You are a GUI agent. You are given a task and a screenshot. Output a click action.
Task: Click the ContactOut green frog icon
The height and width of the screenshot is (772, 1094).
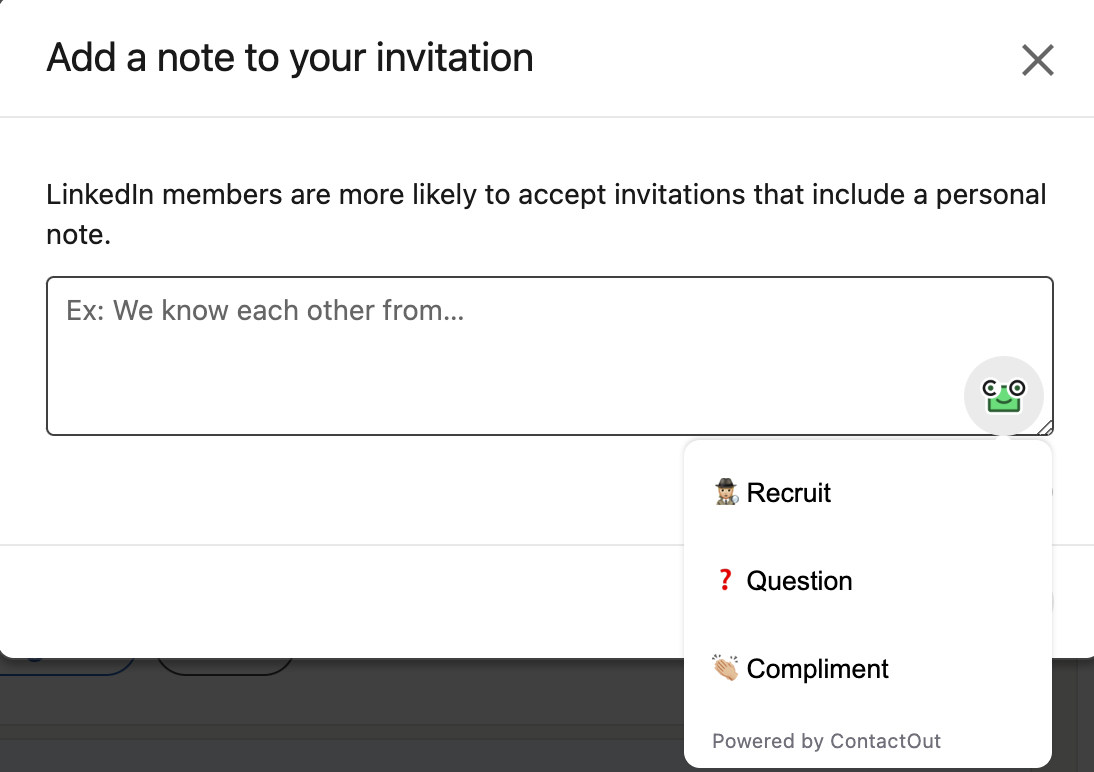point(1003,396)
